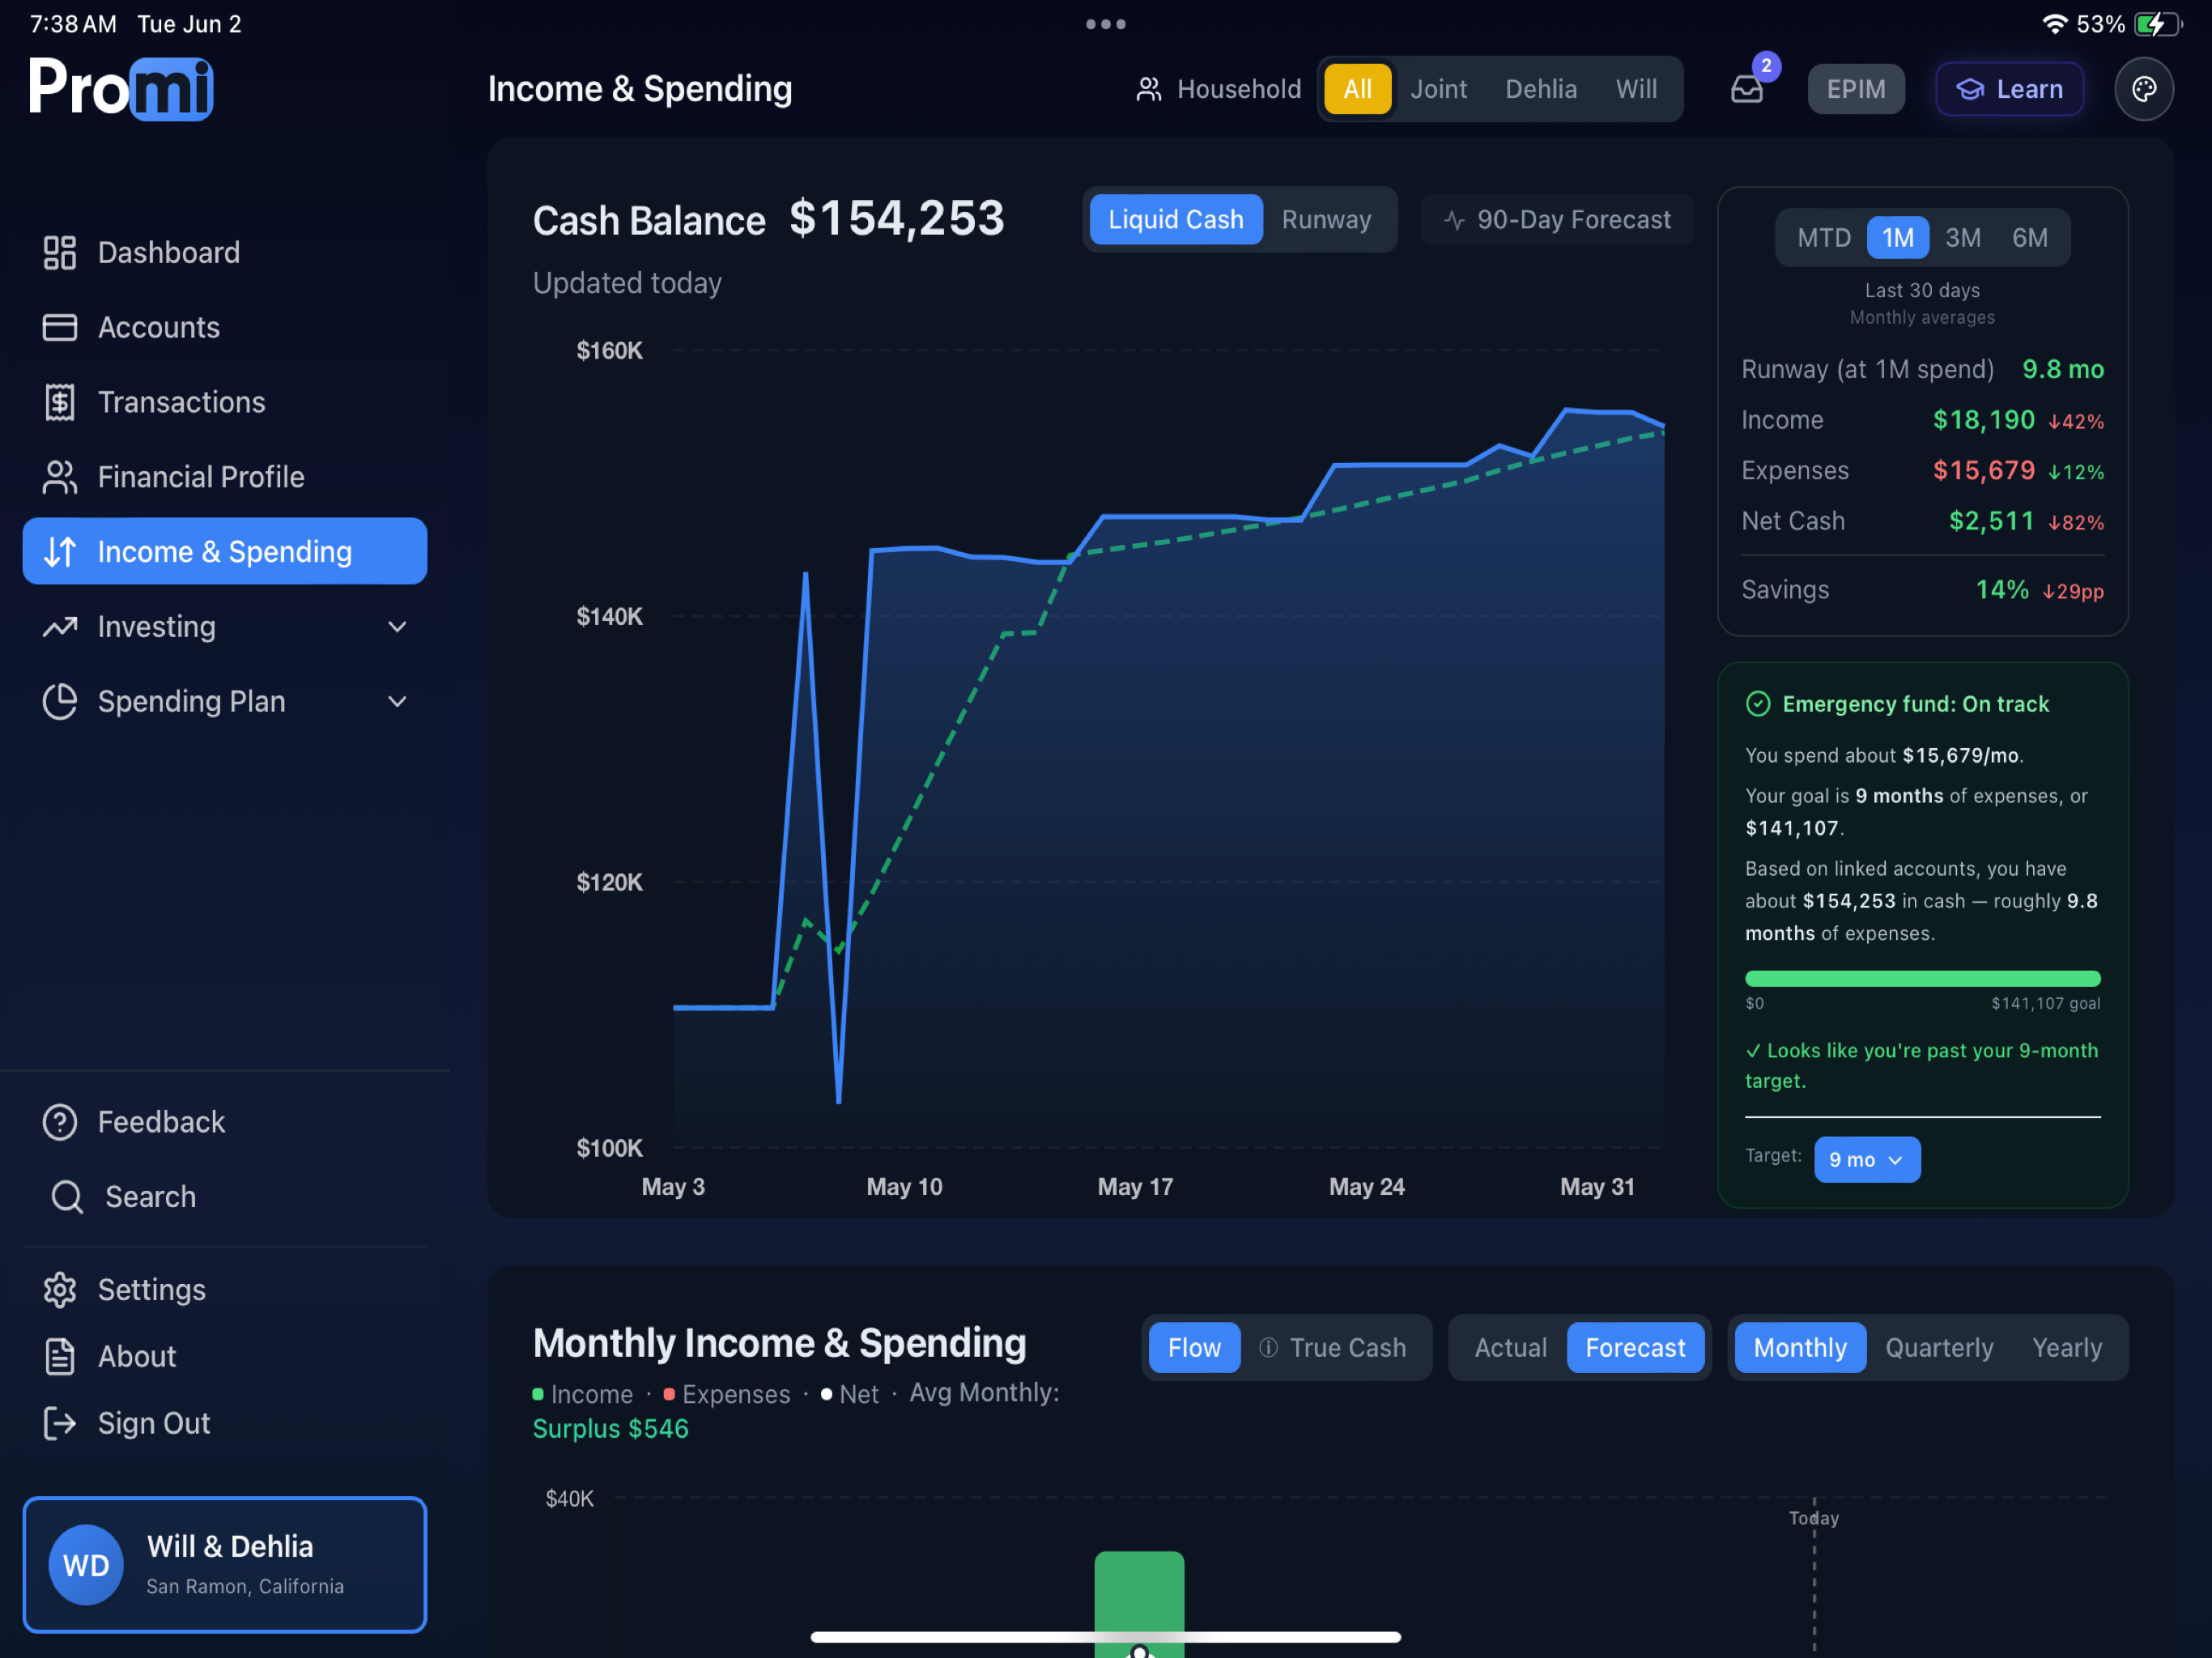Tap the three-dot multitasking indicator

tap(1106, 24)
